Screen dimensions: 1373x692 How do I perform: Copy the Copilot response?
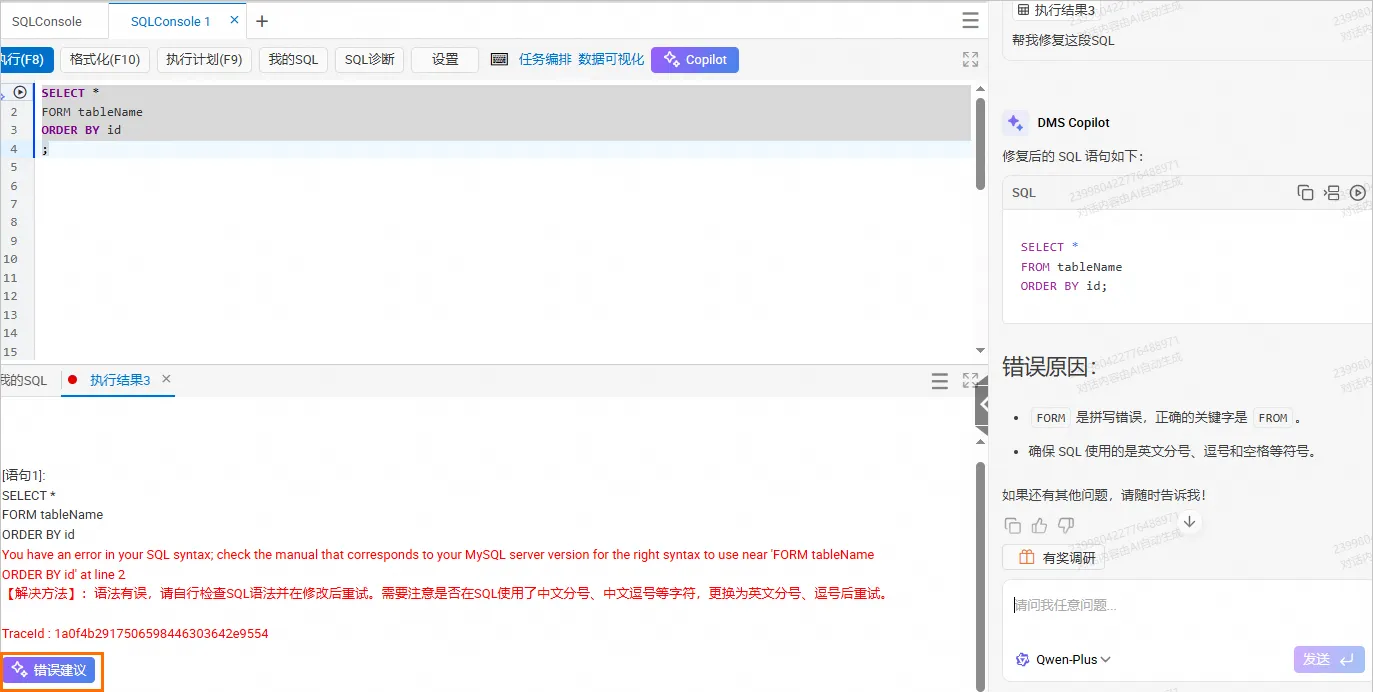pos(1013,525)
